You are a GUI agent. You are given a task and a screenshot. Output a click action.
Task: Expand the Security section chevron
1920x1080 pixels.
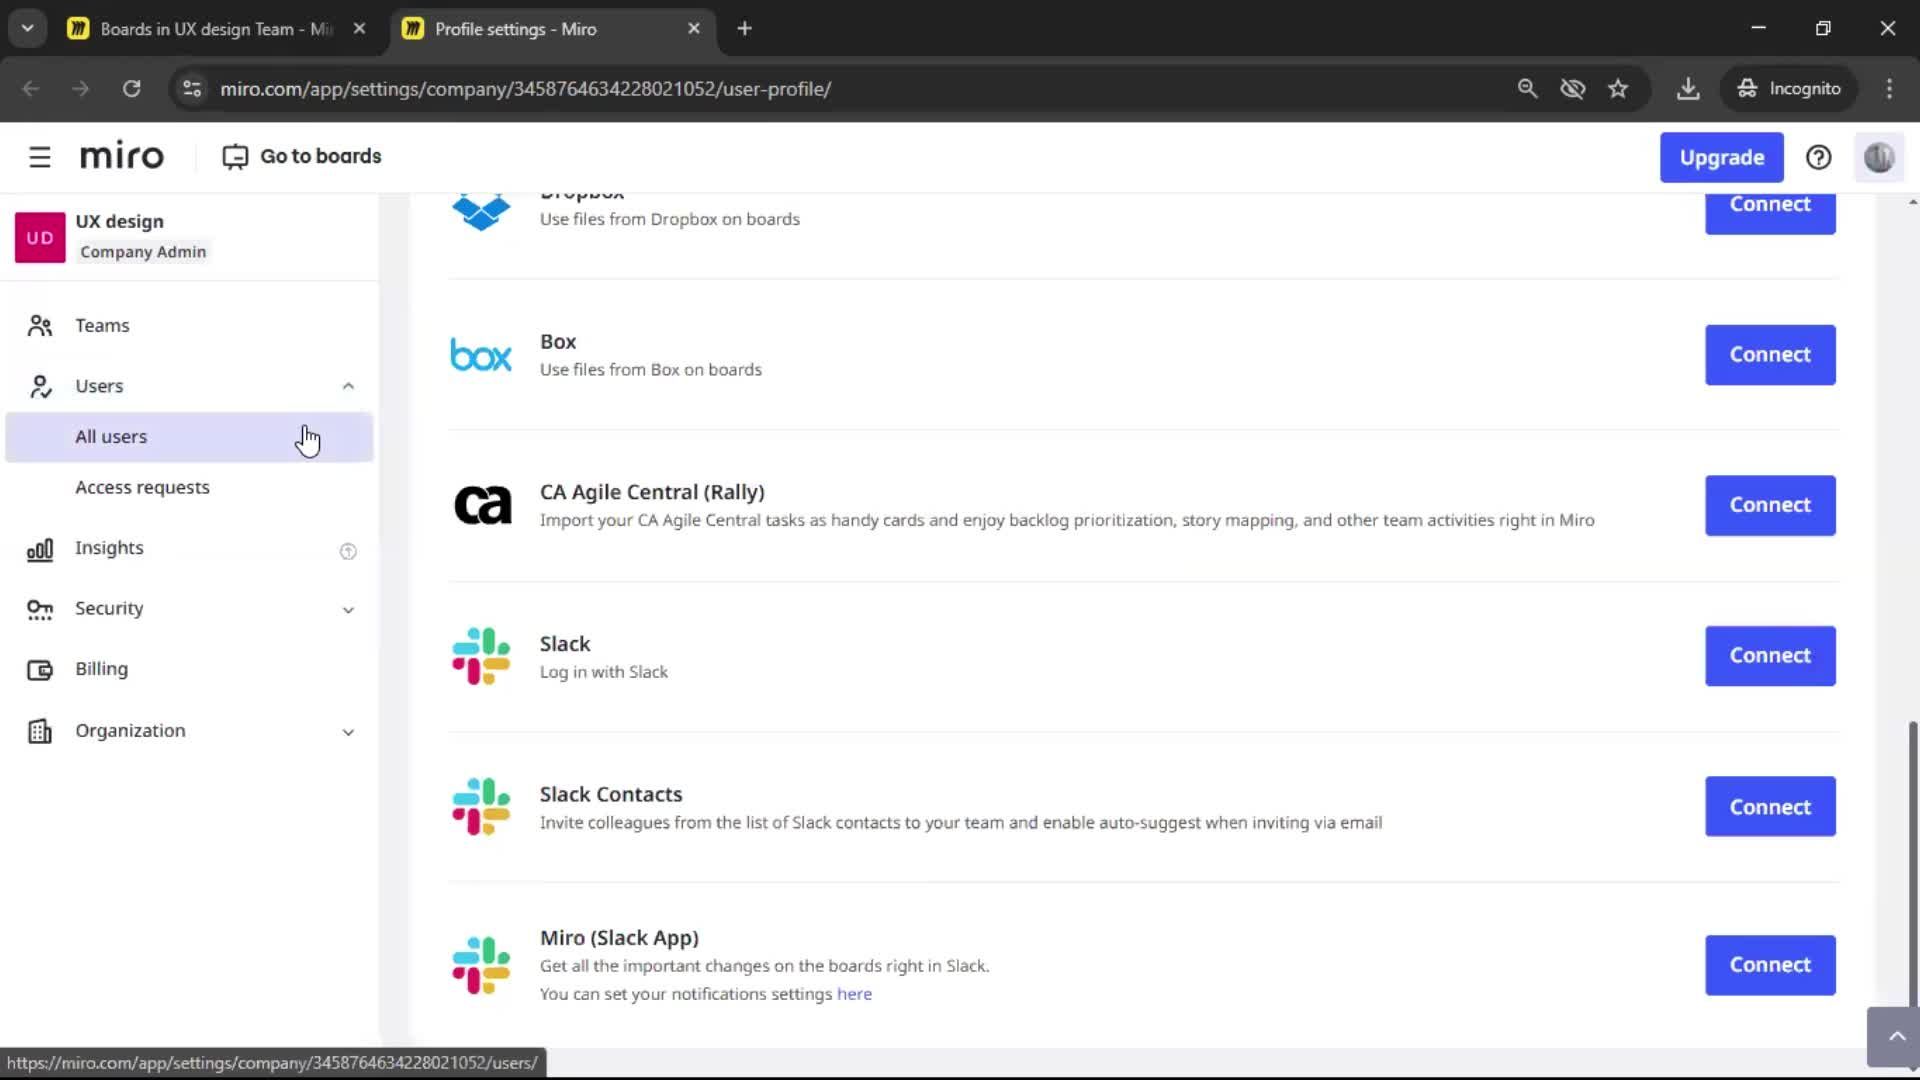[x=348, y=610]
